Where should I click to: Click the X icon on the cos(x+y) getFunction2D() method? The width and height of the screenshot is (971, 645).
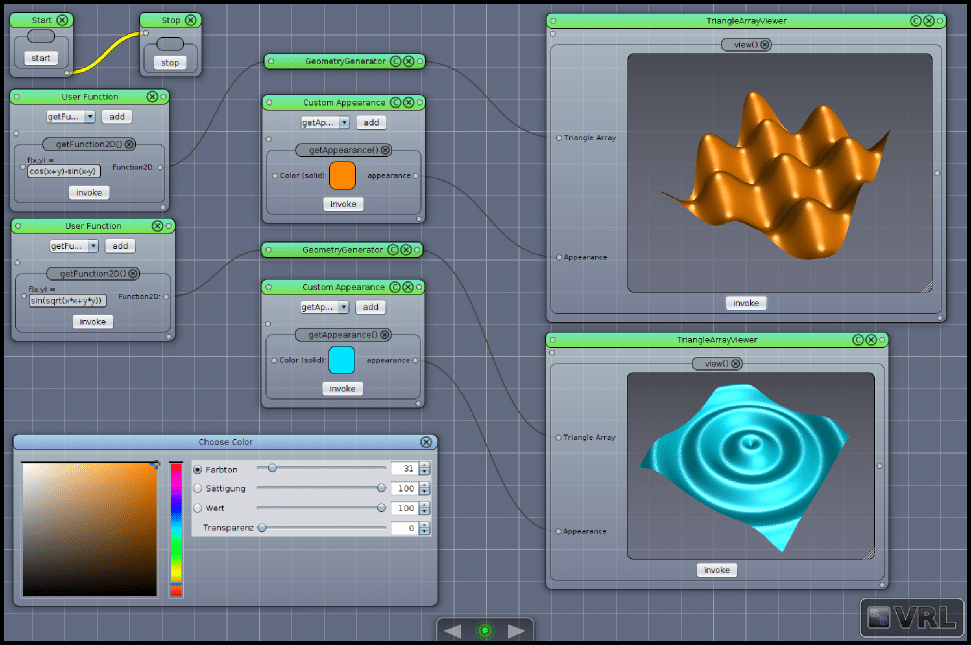[133, 144]
